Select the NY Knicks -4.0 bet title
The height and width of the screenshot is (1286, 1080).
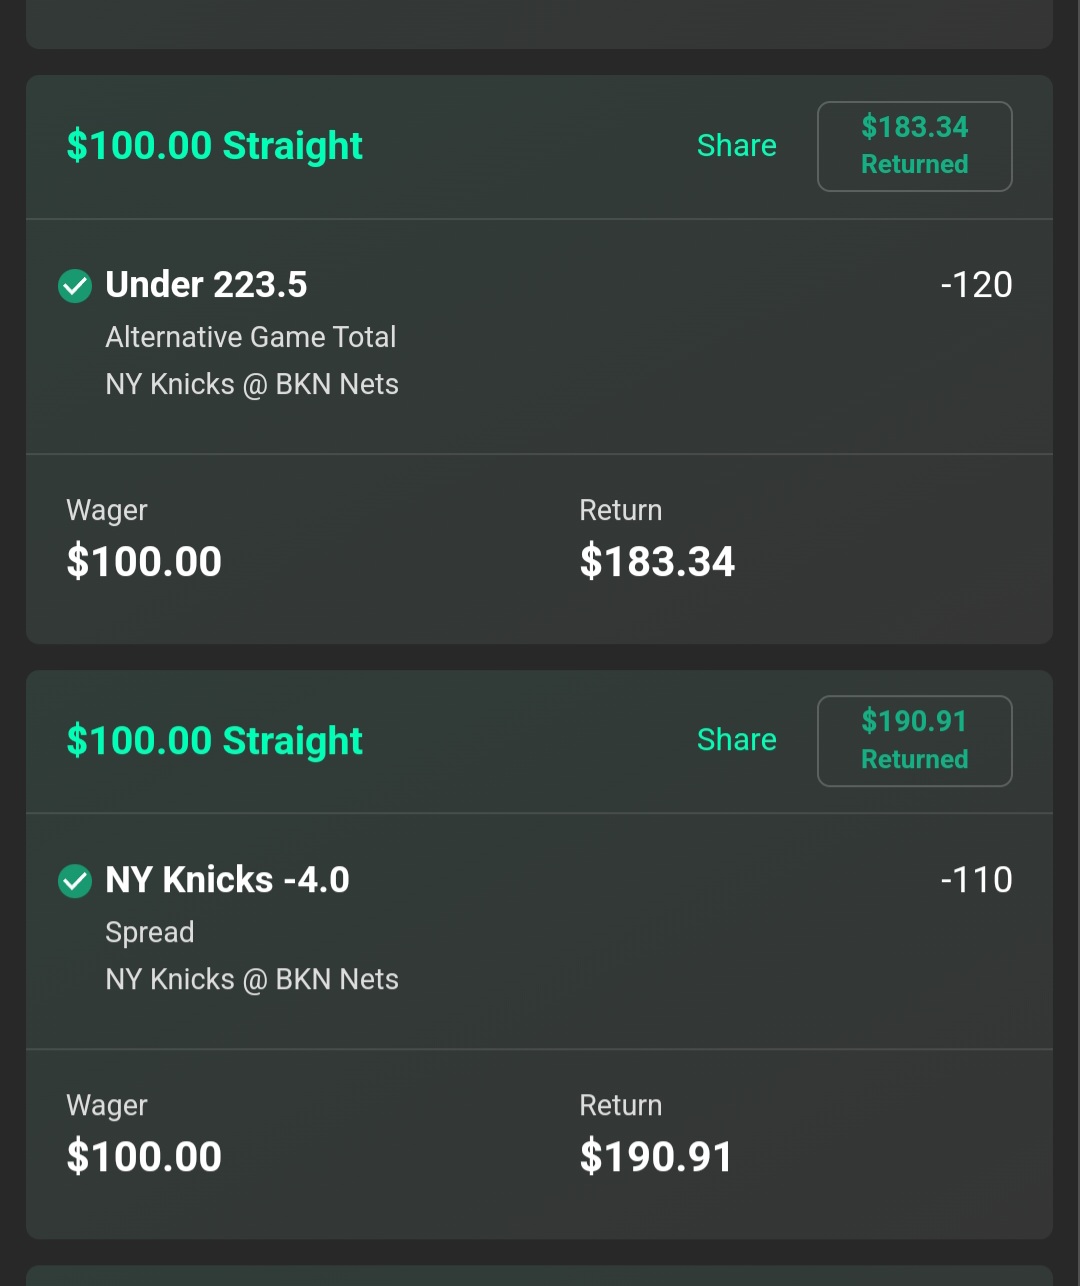pyautogui.click(x=227, y=880)
